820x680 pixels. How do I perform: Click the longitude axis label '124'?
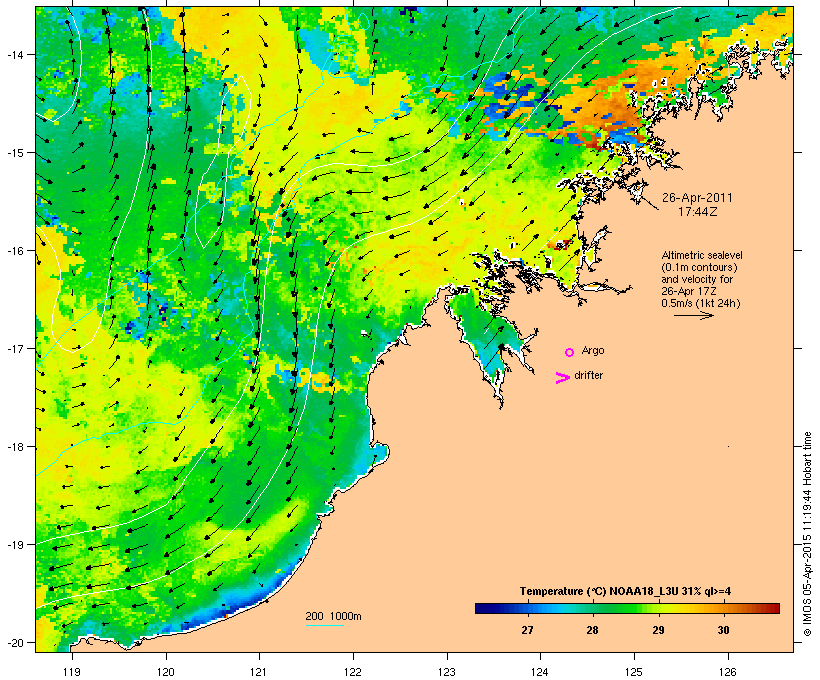click(x=540, y=672)
